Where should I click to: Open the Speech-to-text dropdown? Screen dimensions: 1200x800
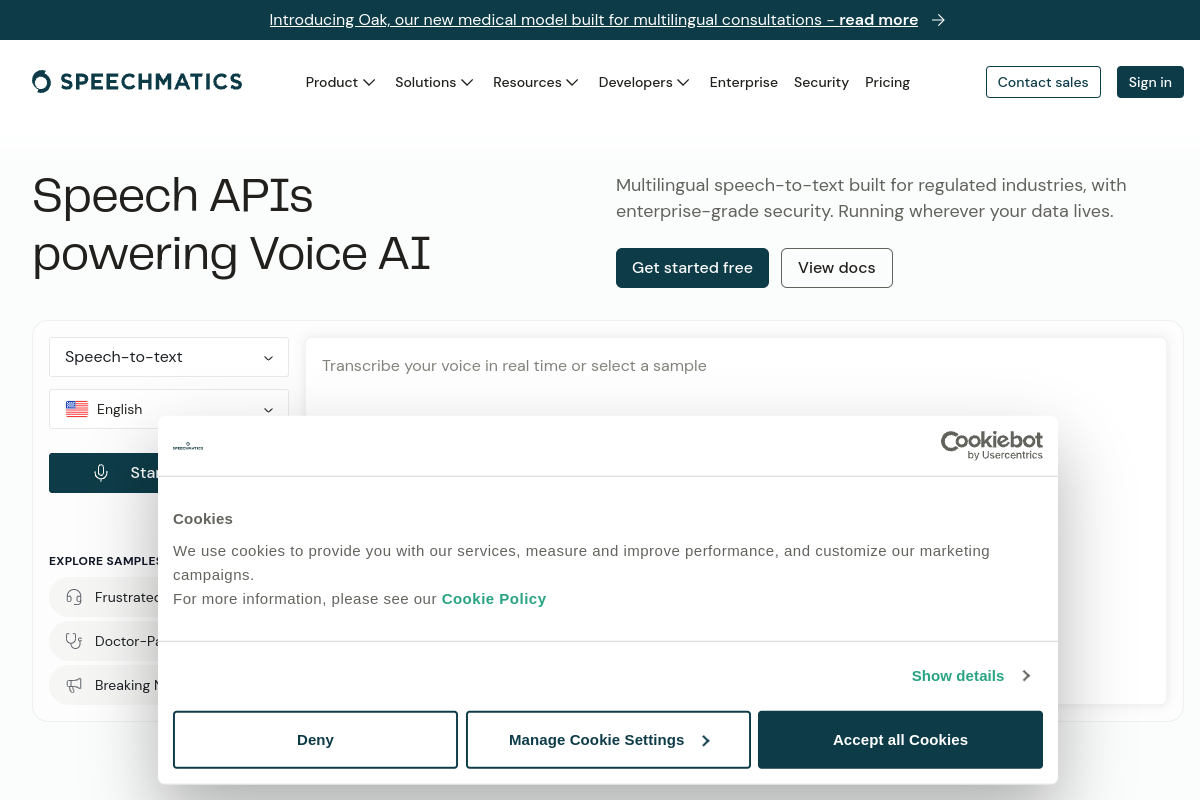169,357
